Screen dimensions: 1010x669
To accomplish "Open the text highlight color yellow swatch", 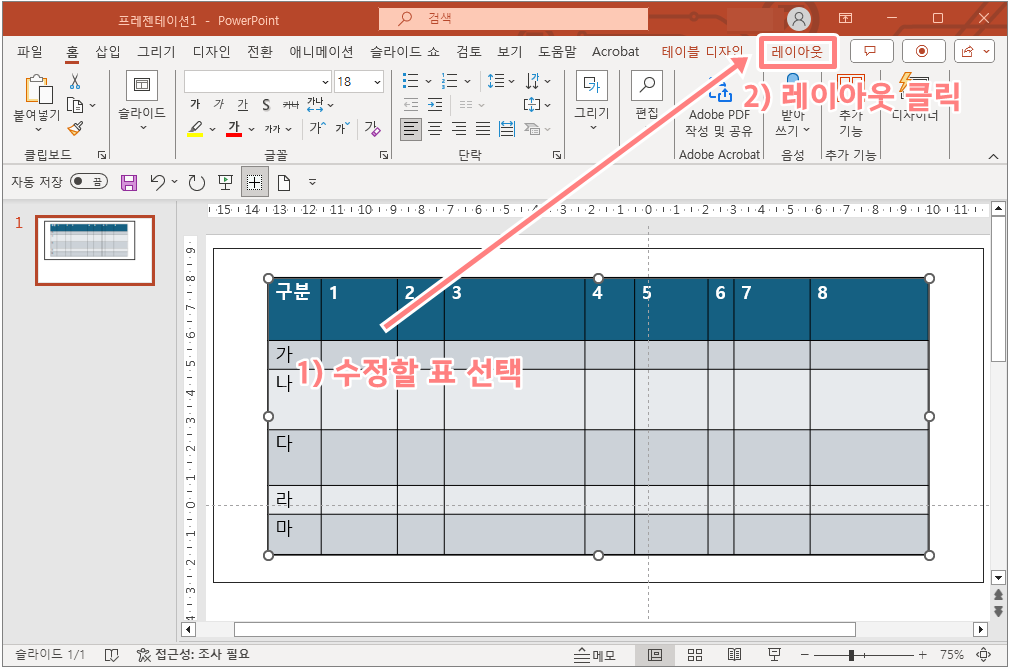I will pyautogui.click(x=196, y=129).
